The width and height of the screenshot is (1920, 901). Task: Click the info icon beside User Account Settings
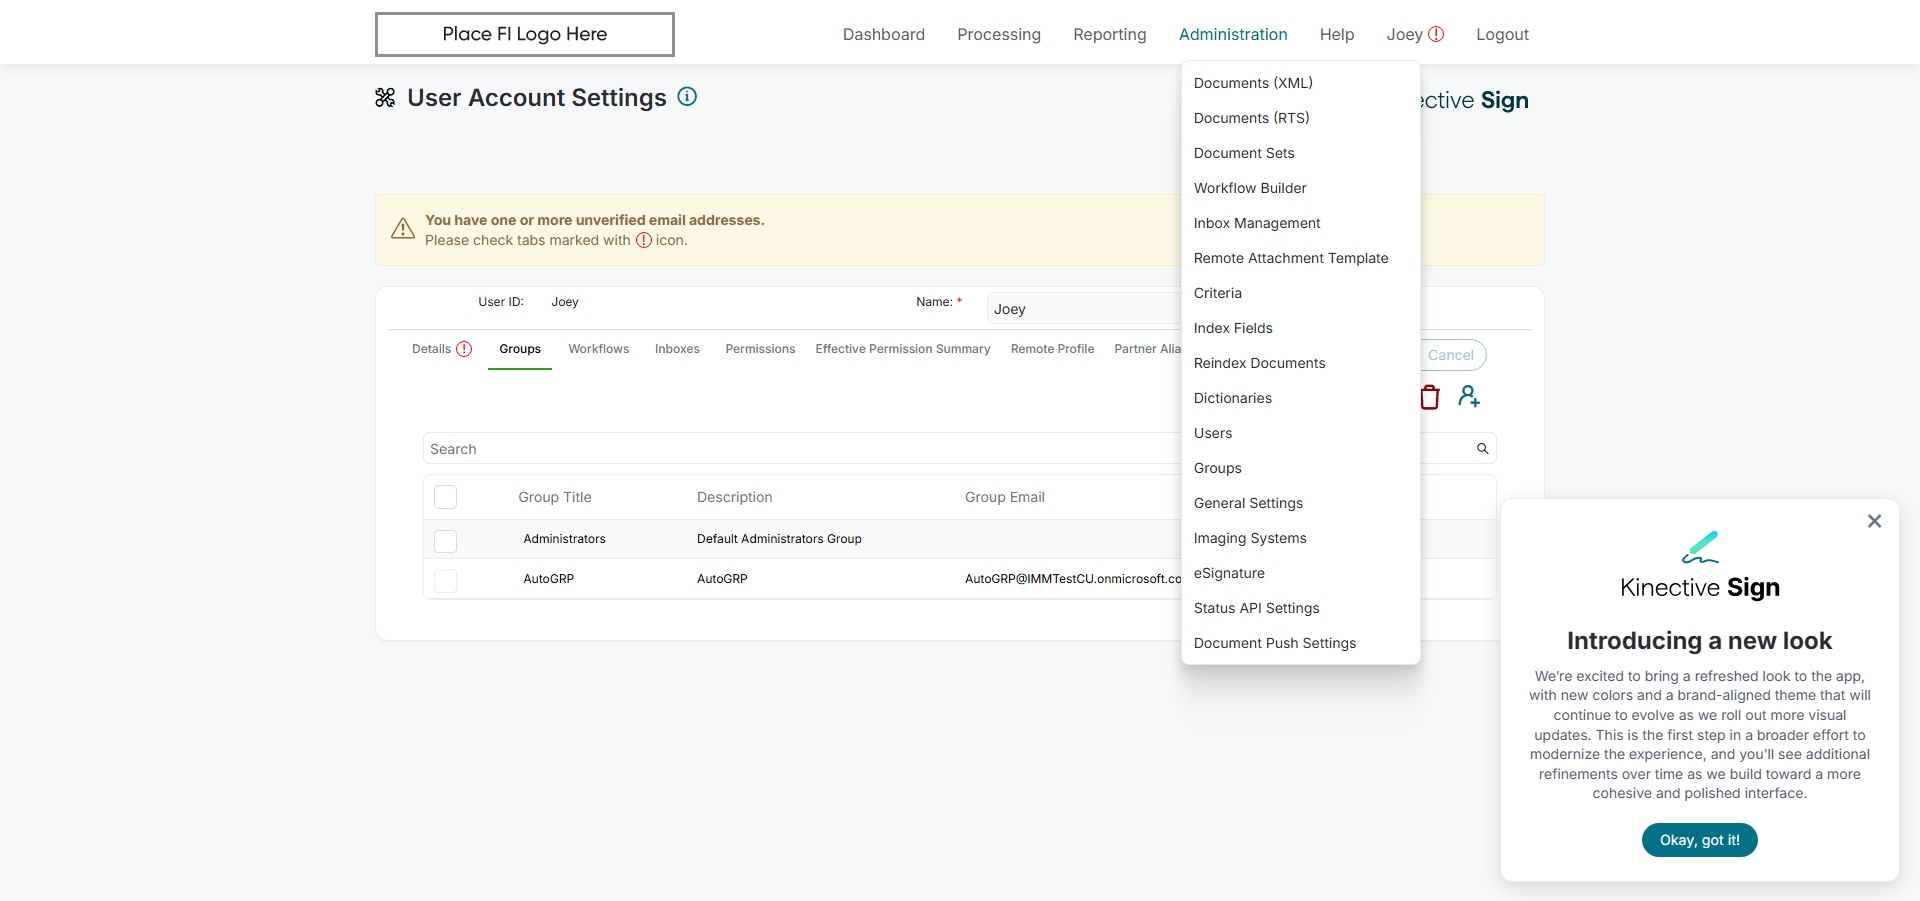[x=687, y=97]
